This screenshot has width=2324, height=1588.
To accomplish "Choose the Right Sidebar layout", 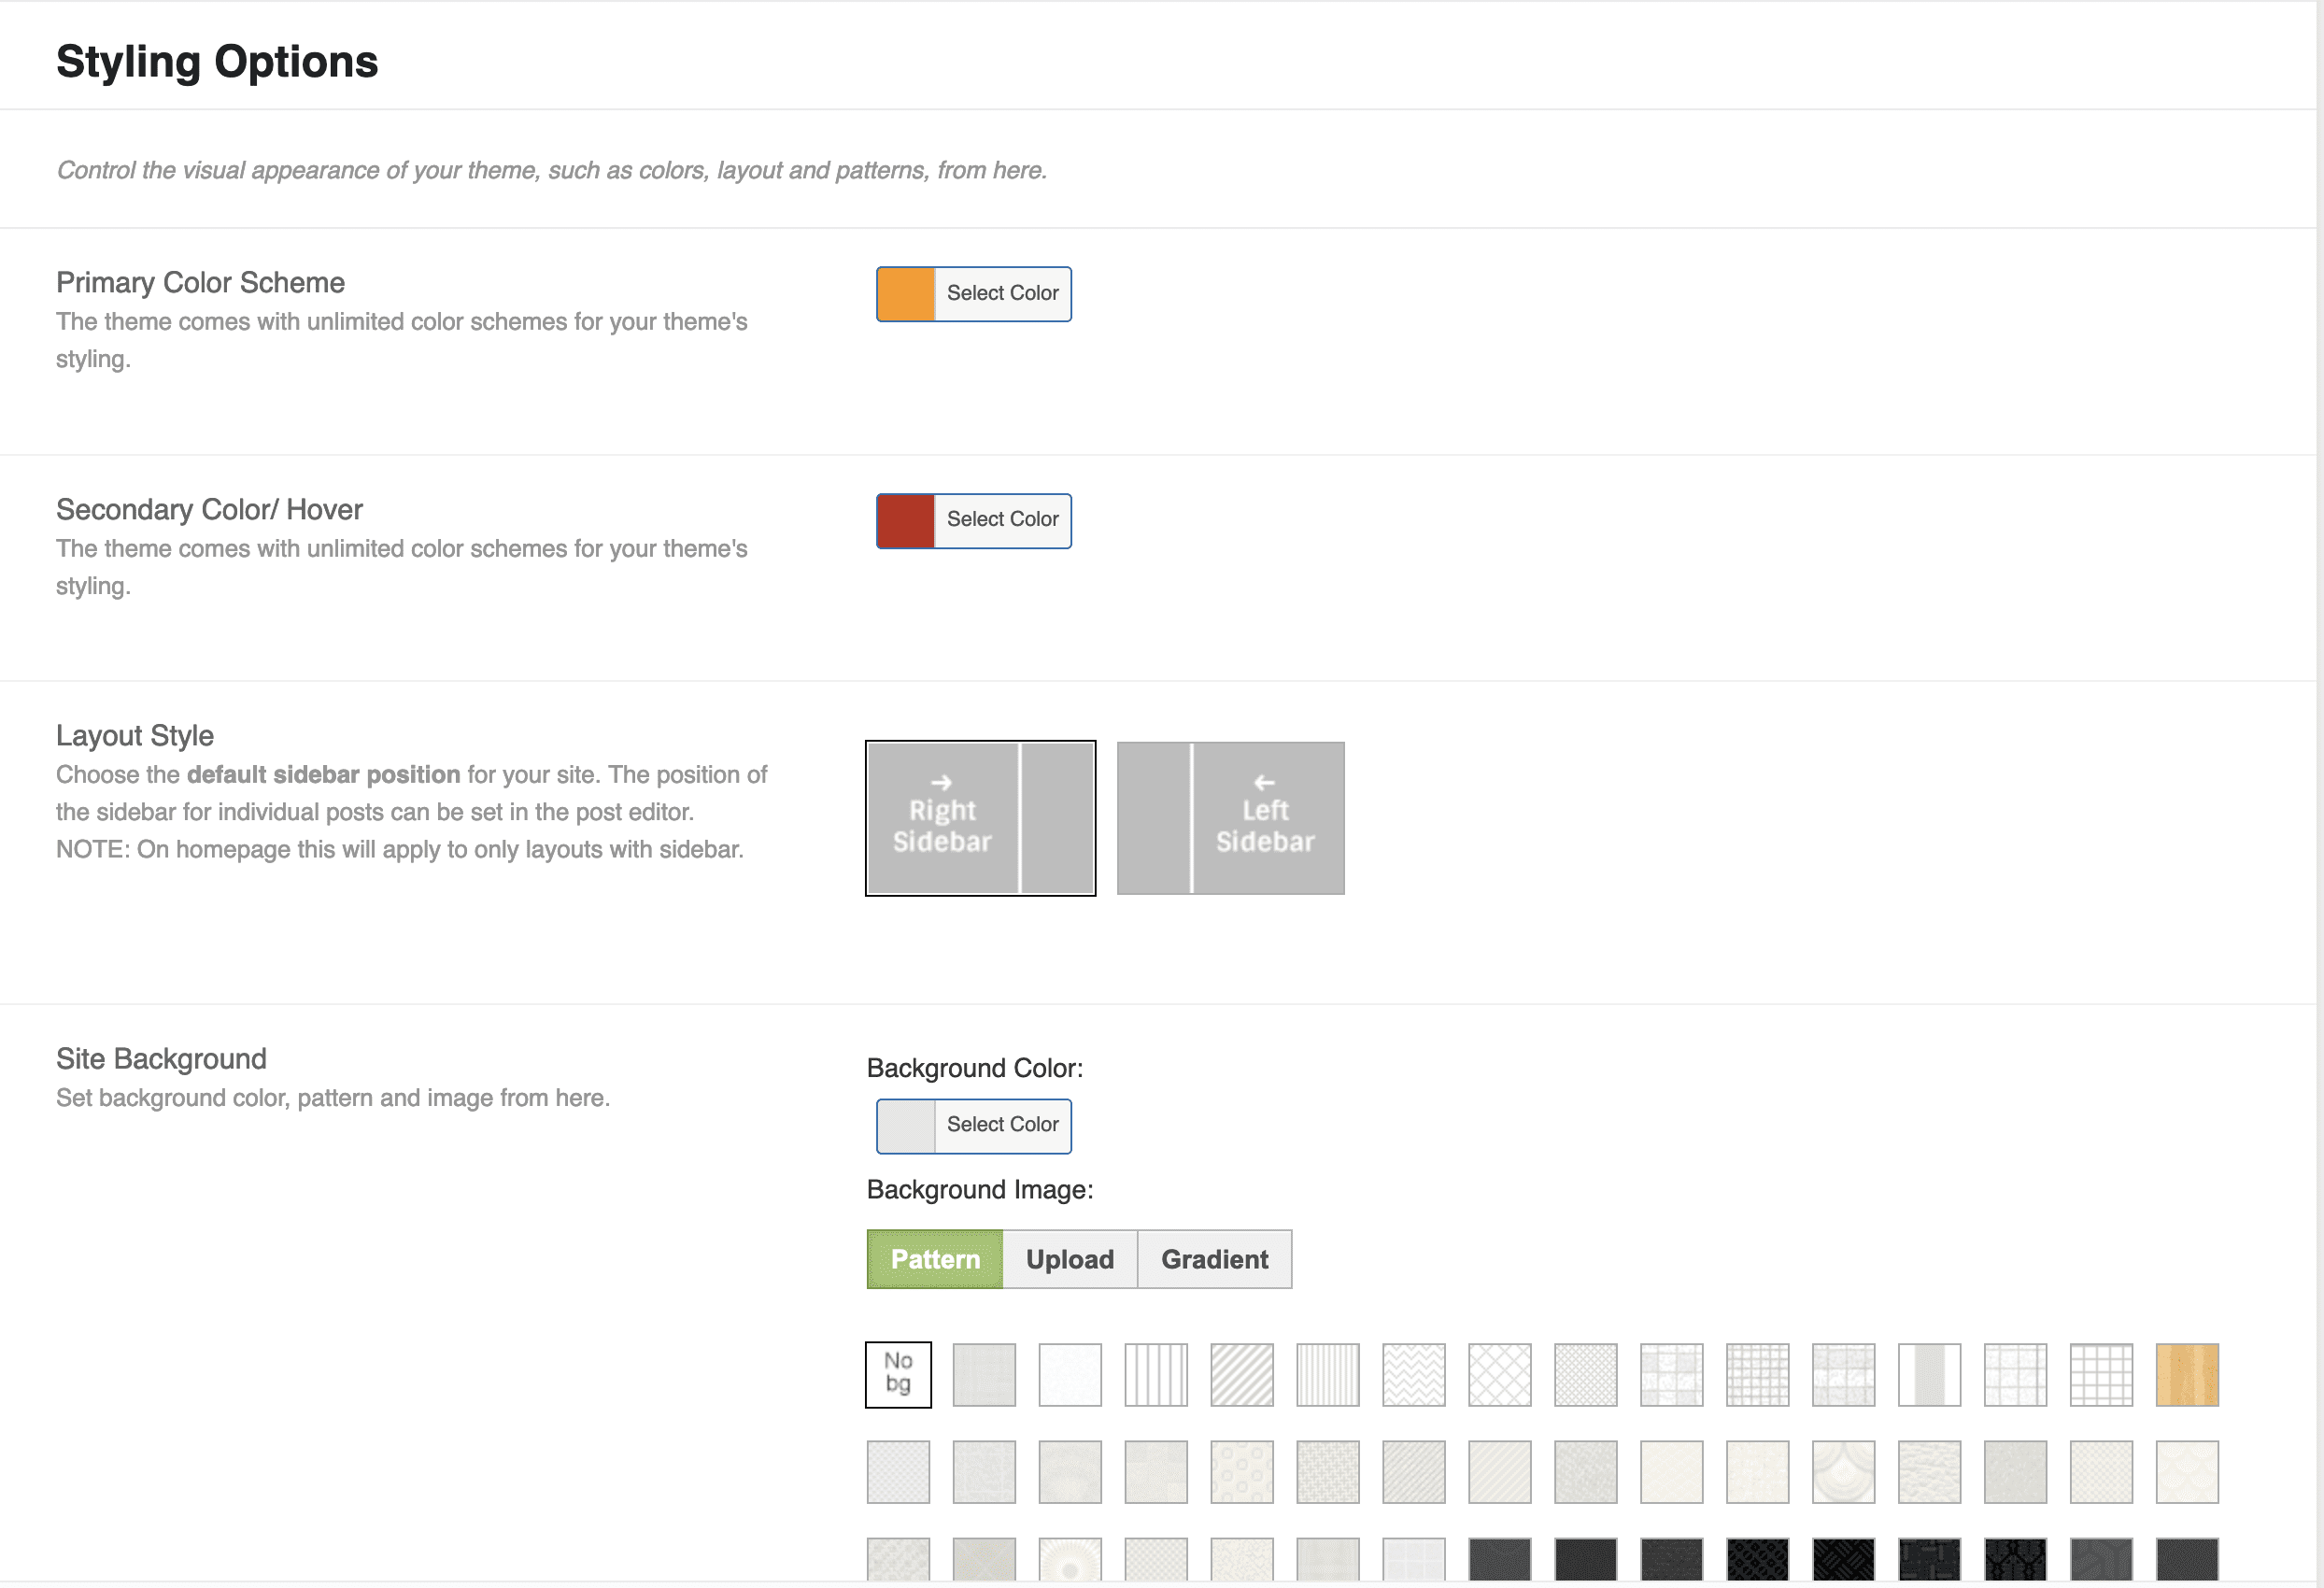I will click(x=980, y=818).
